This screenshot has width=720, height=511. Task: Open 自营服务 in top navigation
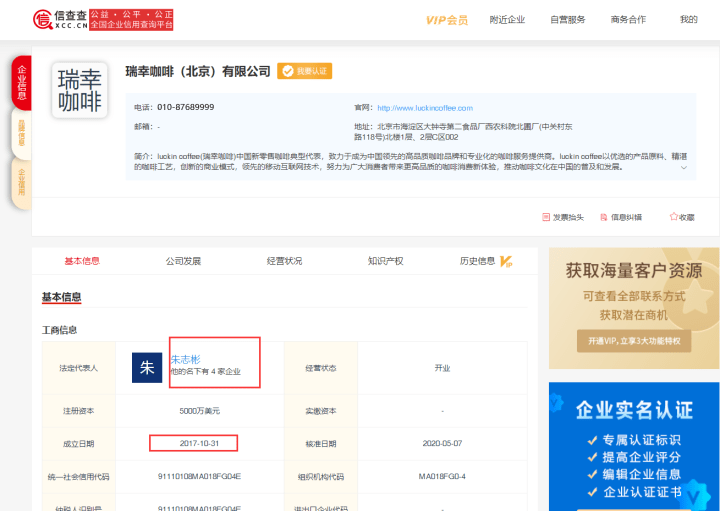click(568, 19)
